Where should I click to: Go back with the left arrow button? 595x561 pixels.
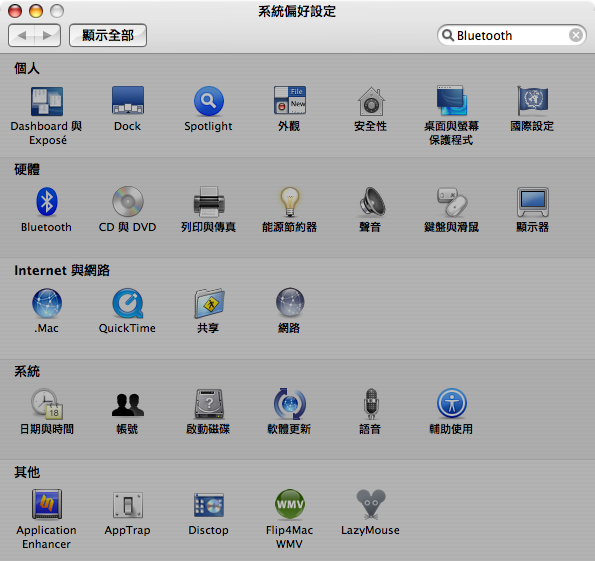(22, 35)
